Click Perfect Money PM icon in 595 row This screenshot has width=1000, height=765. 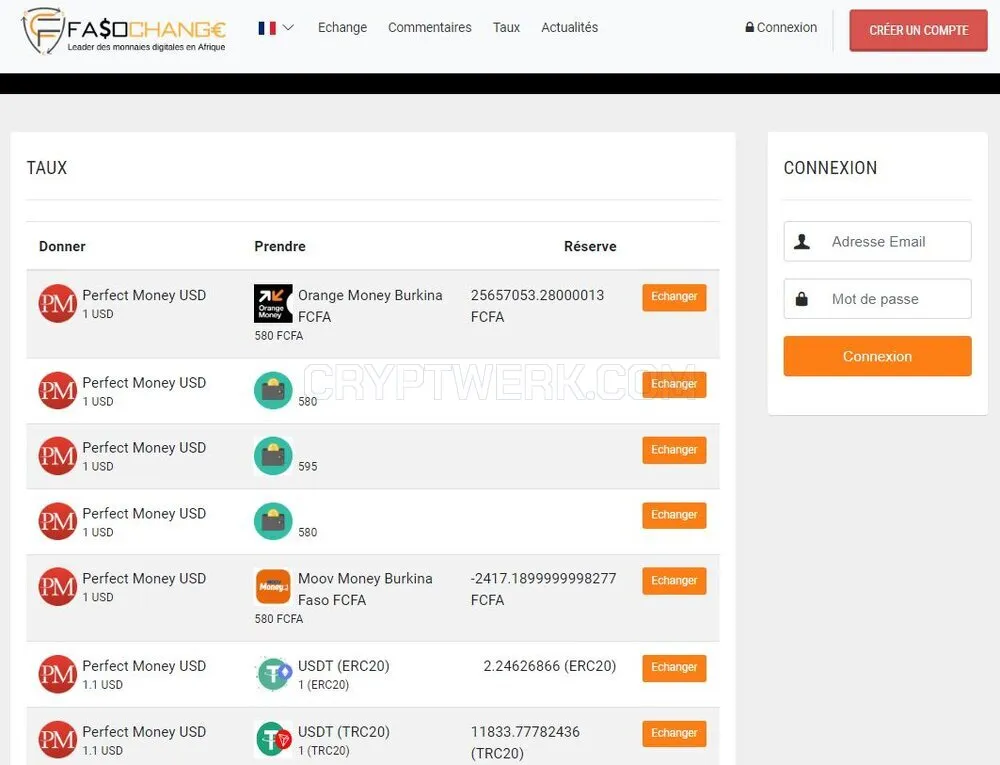57,456
